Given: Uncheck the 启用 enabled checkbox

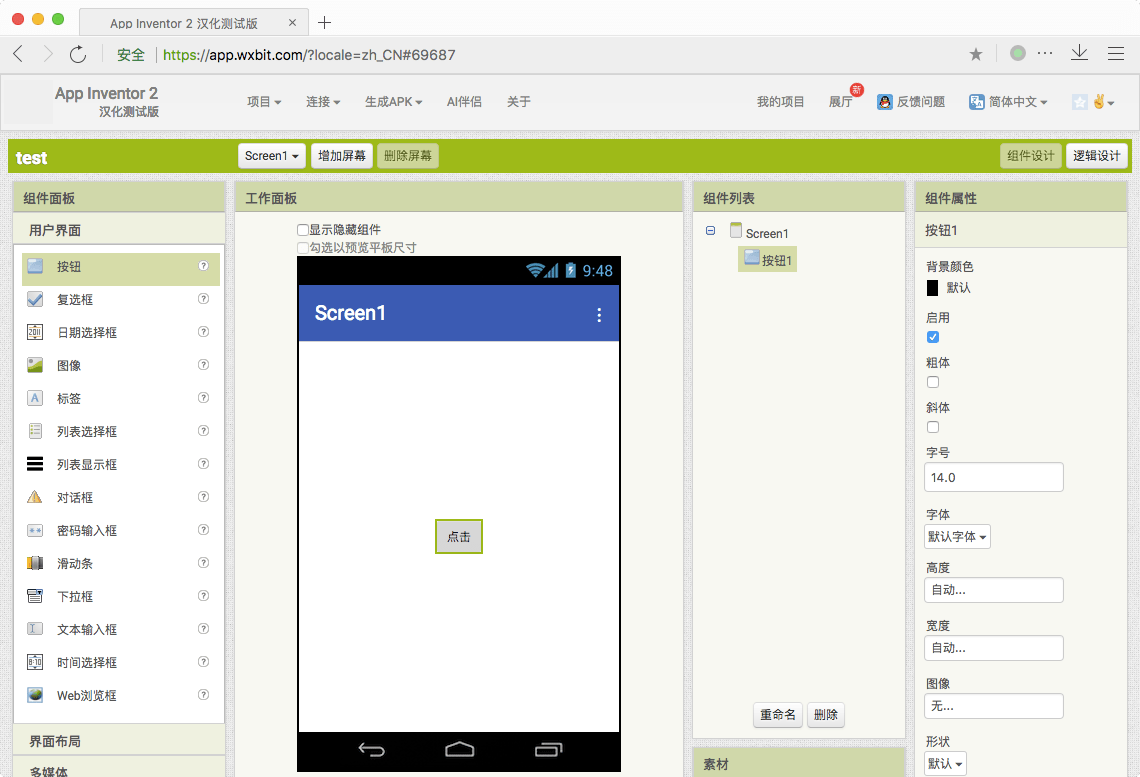Looking at the screenshot, I should pyautogui.click(x=933, y=337).
